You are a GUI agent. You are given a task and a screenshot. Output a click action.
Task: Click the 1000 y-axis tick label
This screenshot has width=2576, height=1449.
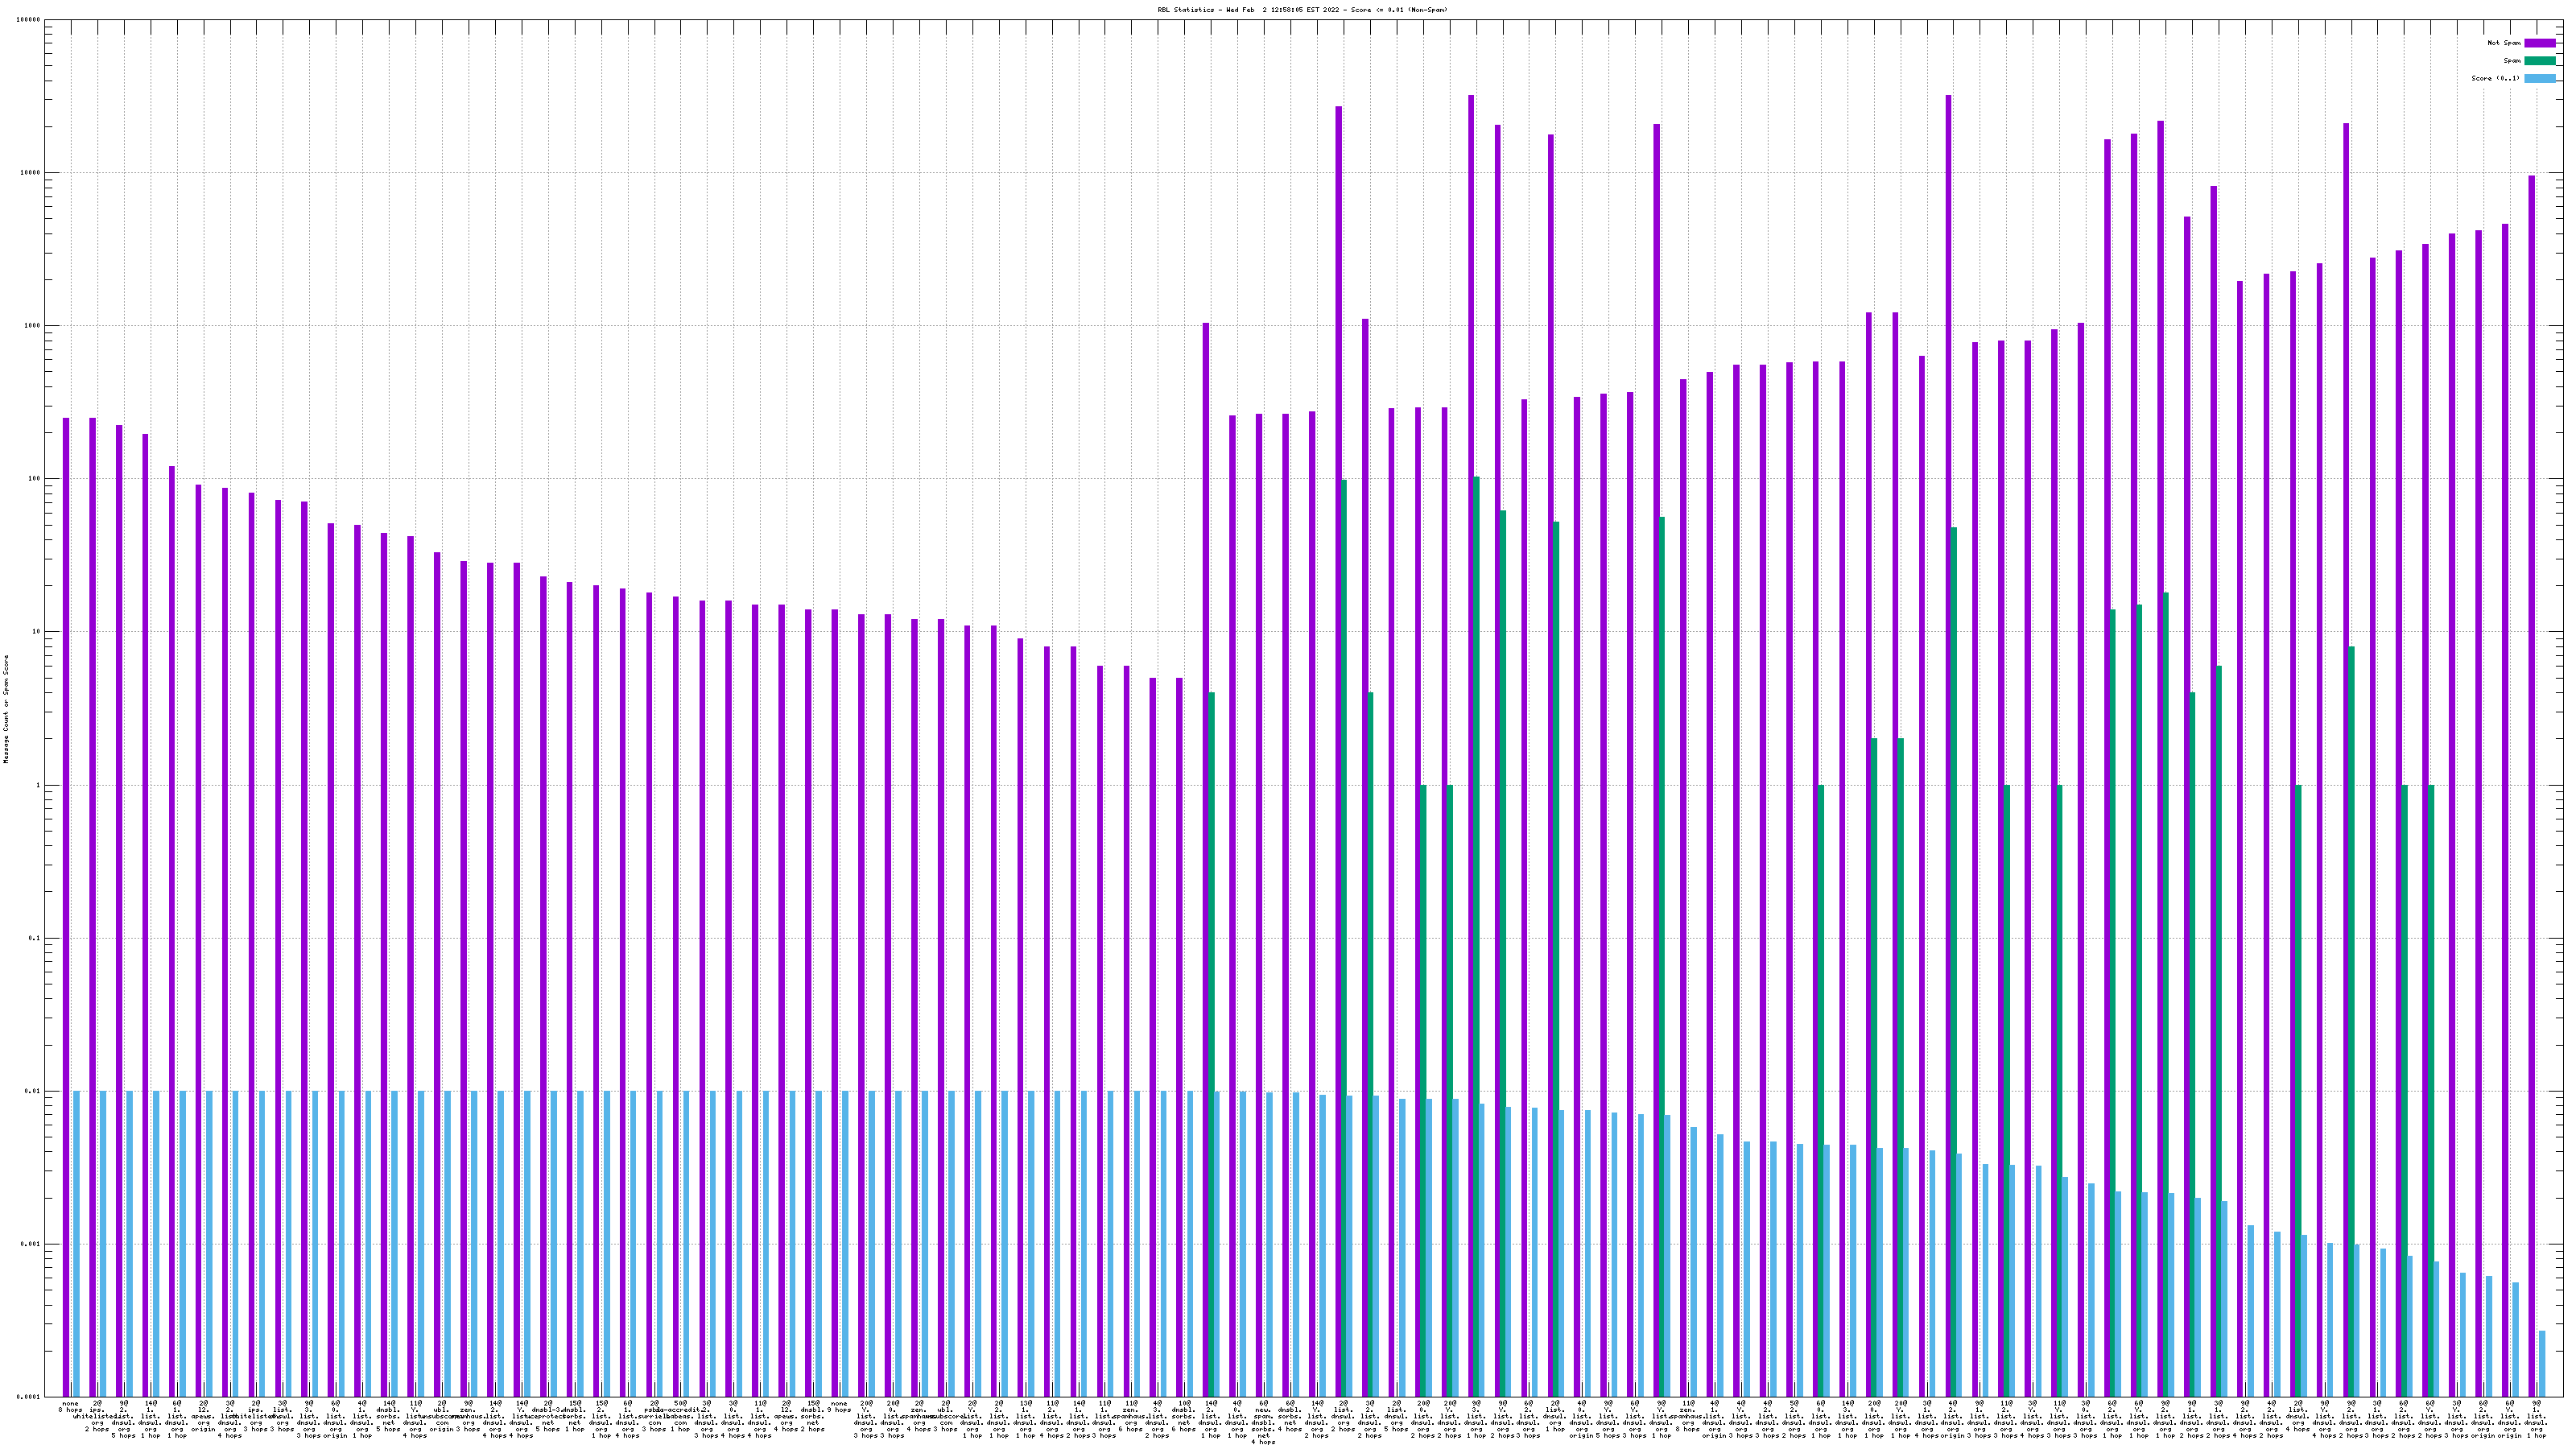coord(33,326)
